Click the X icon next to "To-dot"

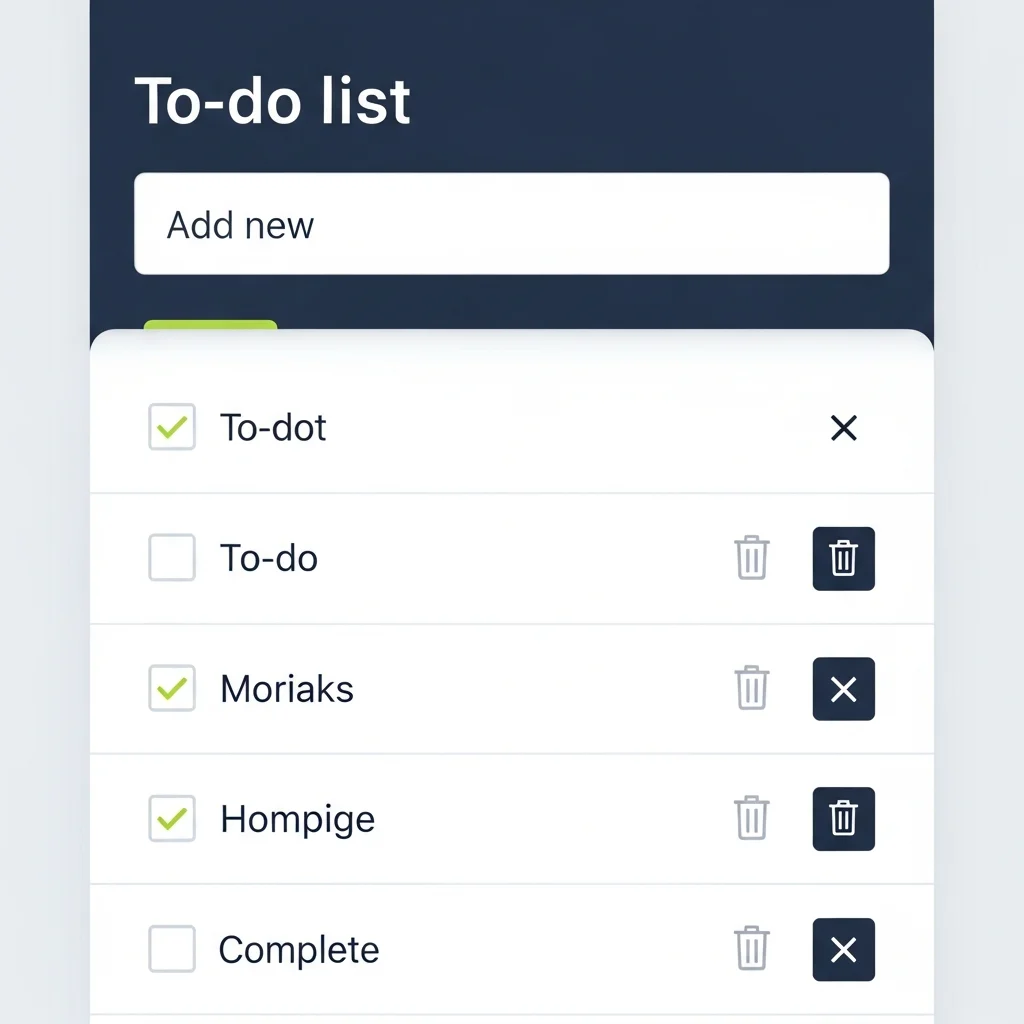tap(843, 428)
